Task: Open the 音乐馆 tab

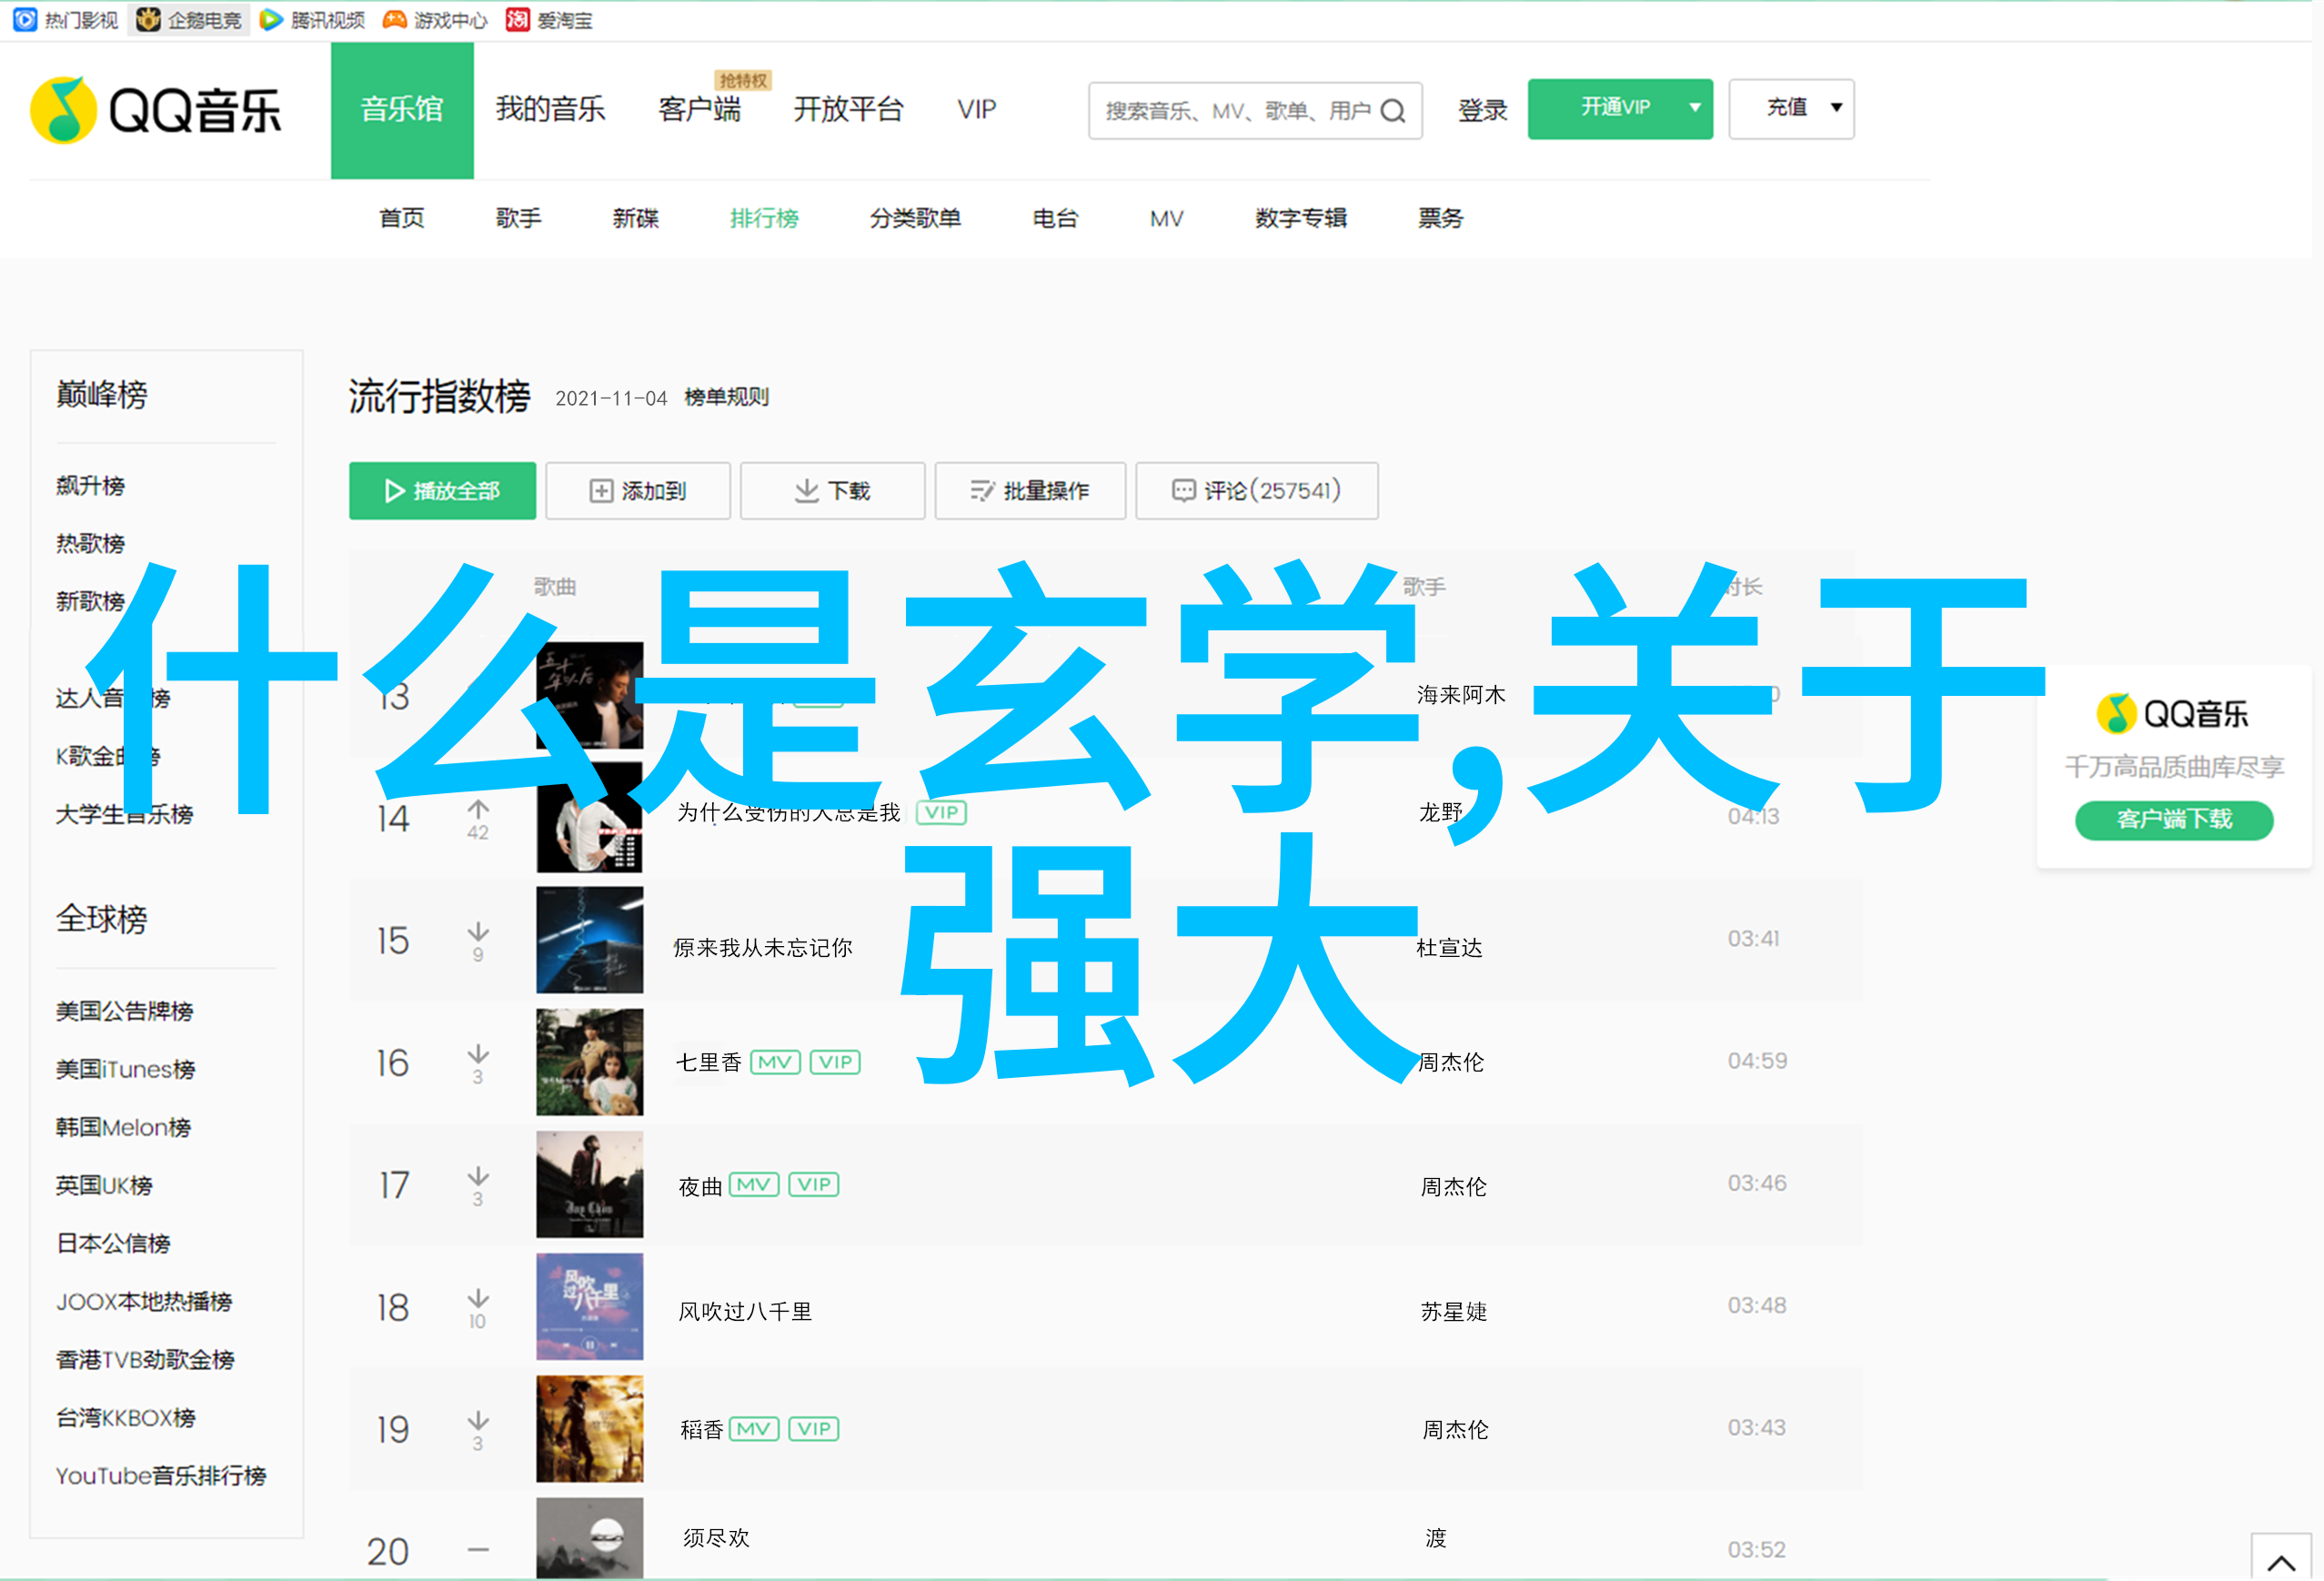Action: [x=402, y=110]
